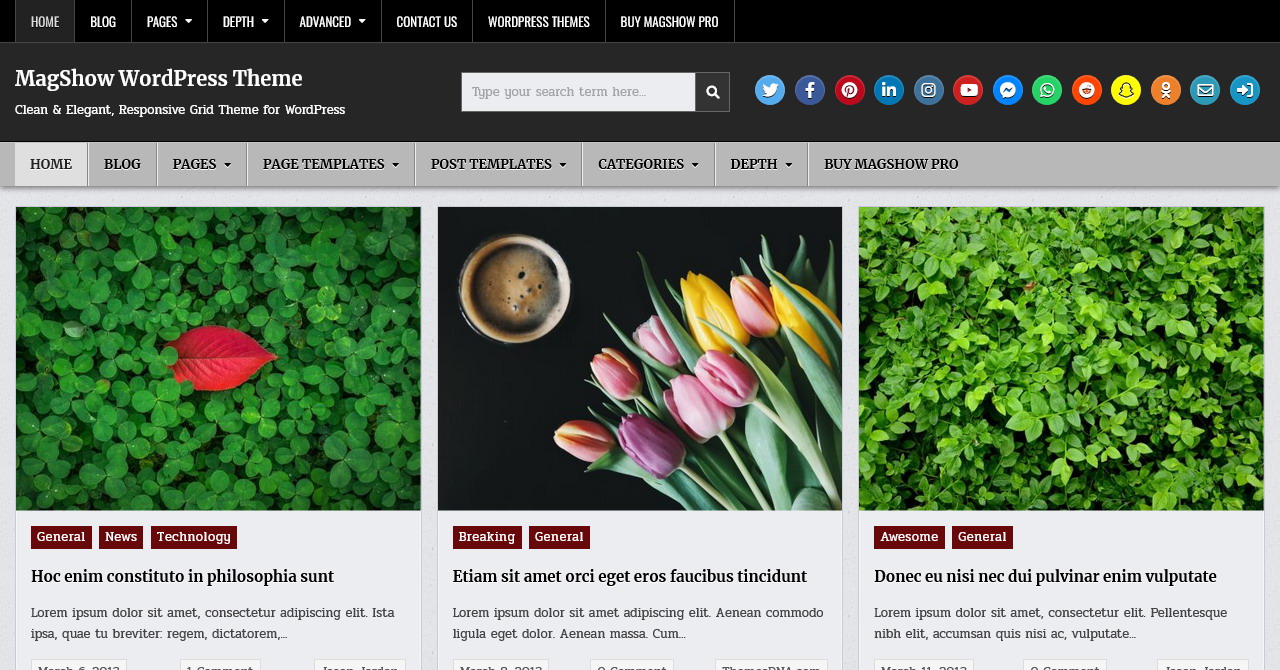Open WordPress Themes menu item
The width and height of the screenshot is (1280, 670).
pyautogui.click(x=539, y=21)
